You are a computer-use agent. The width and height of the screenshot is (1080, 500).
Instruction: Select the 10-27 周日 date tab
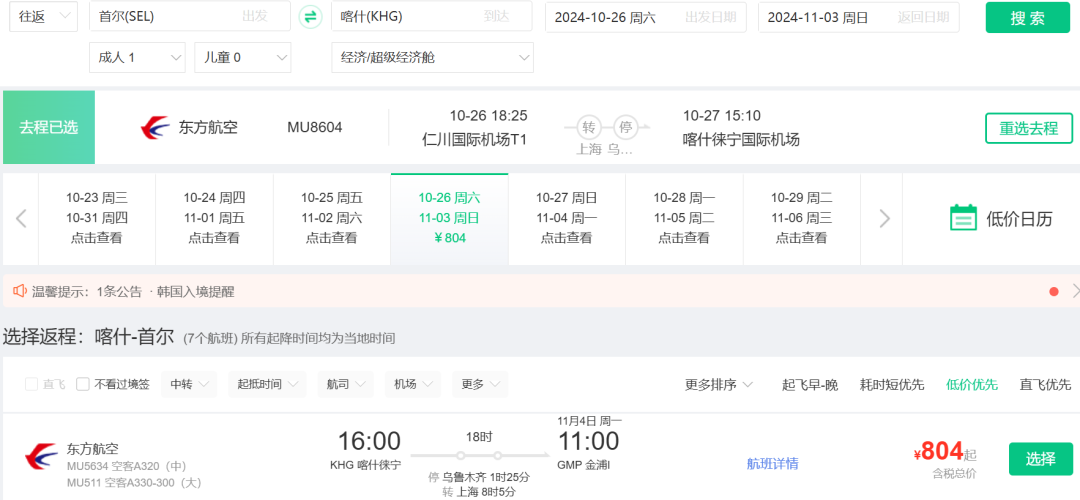click(566, 218)
